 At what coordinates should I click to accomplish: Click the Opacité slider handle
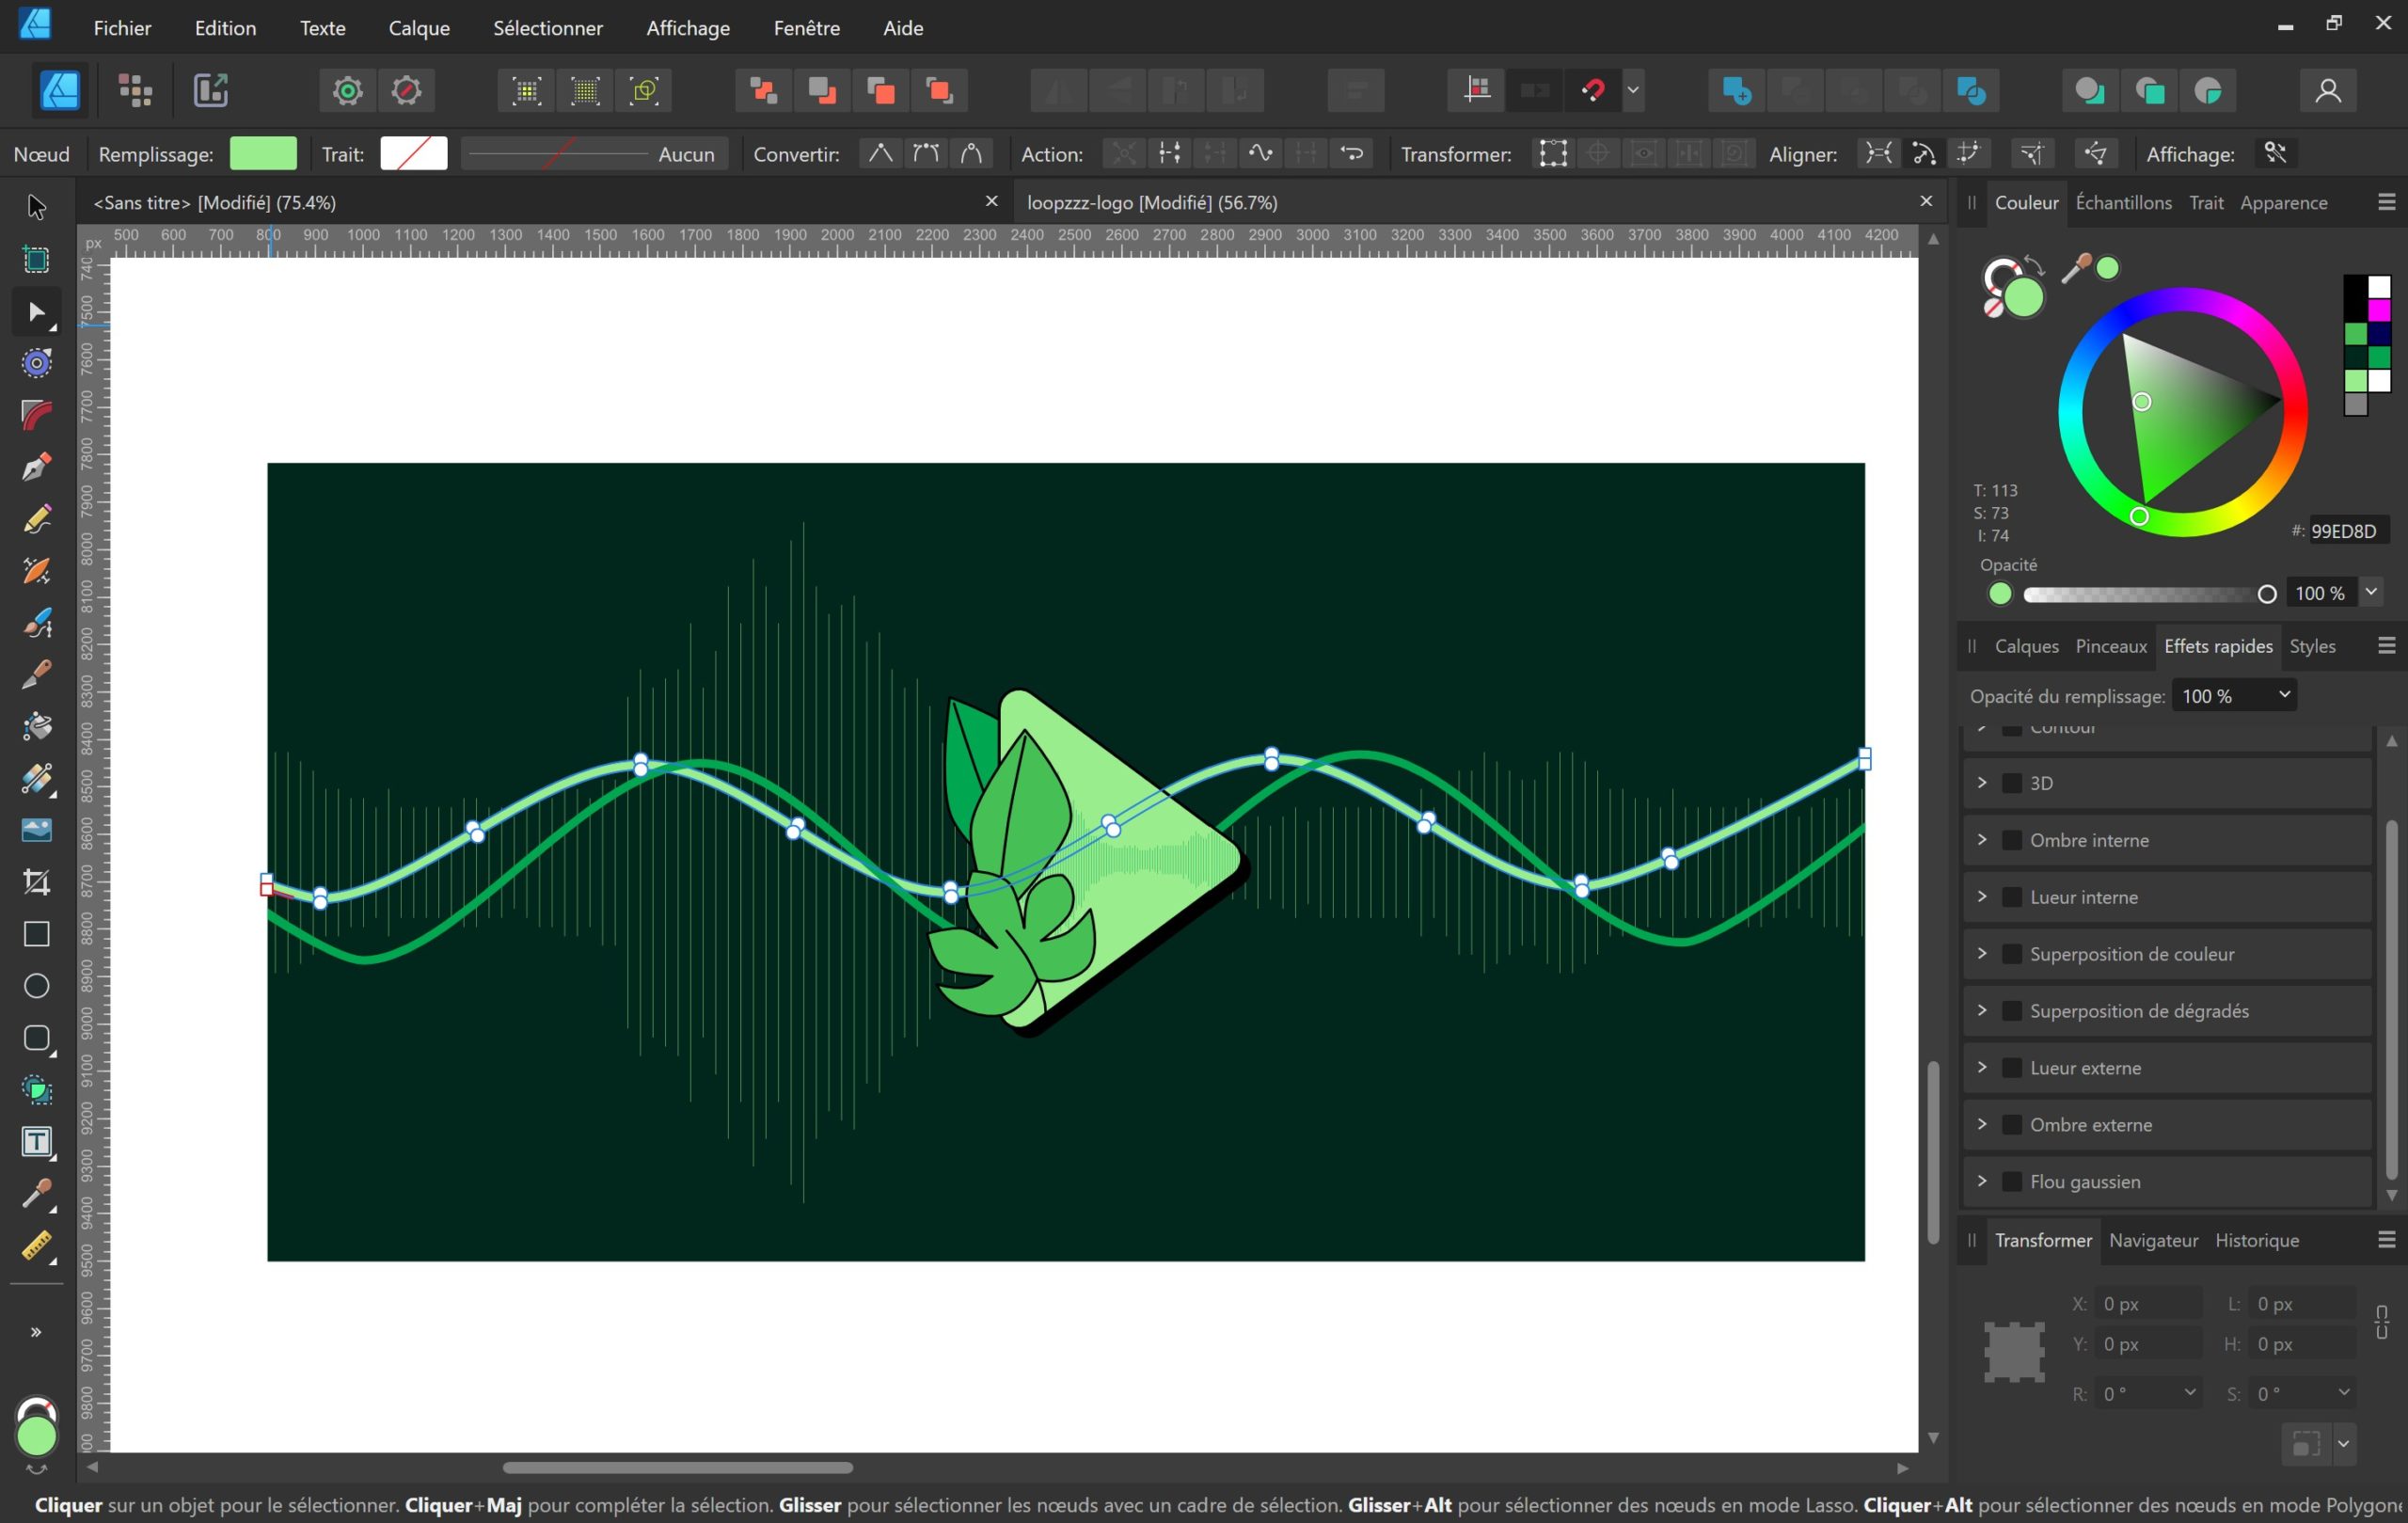2267,594
